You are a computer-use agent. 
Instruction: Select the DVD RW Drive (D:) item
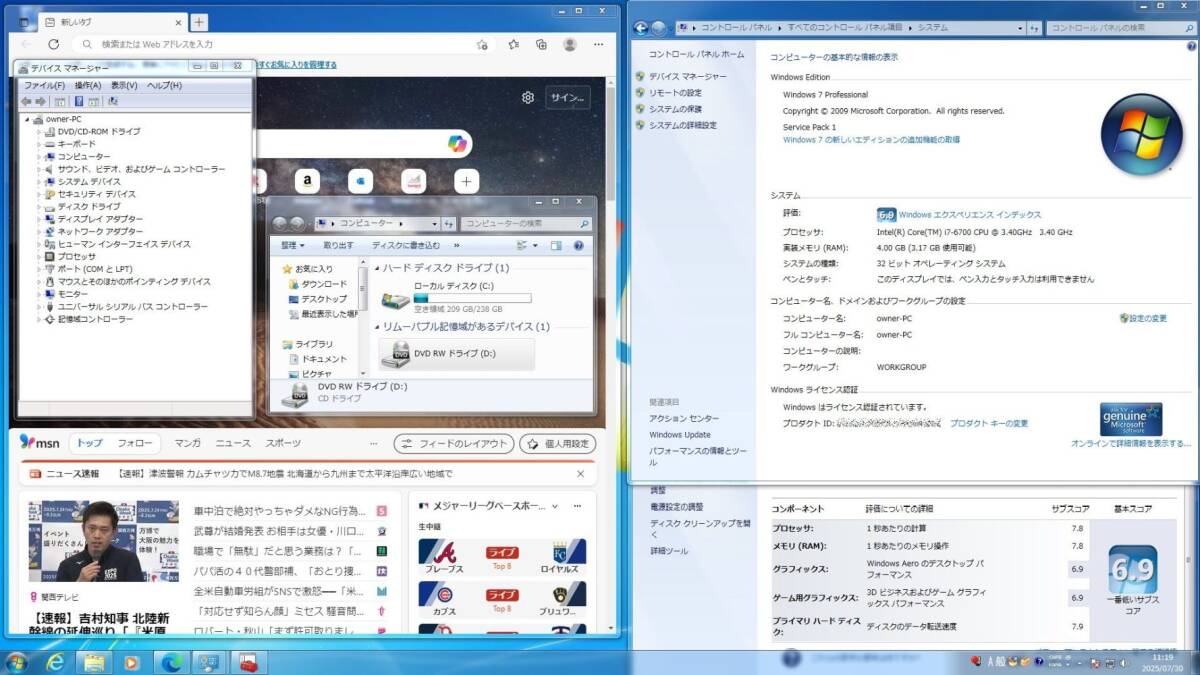coord(456,354)
